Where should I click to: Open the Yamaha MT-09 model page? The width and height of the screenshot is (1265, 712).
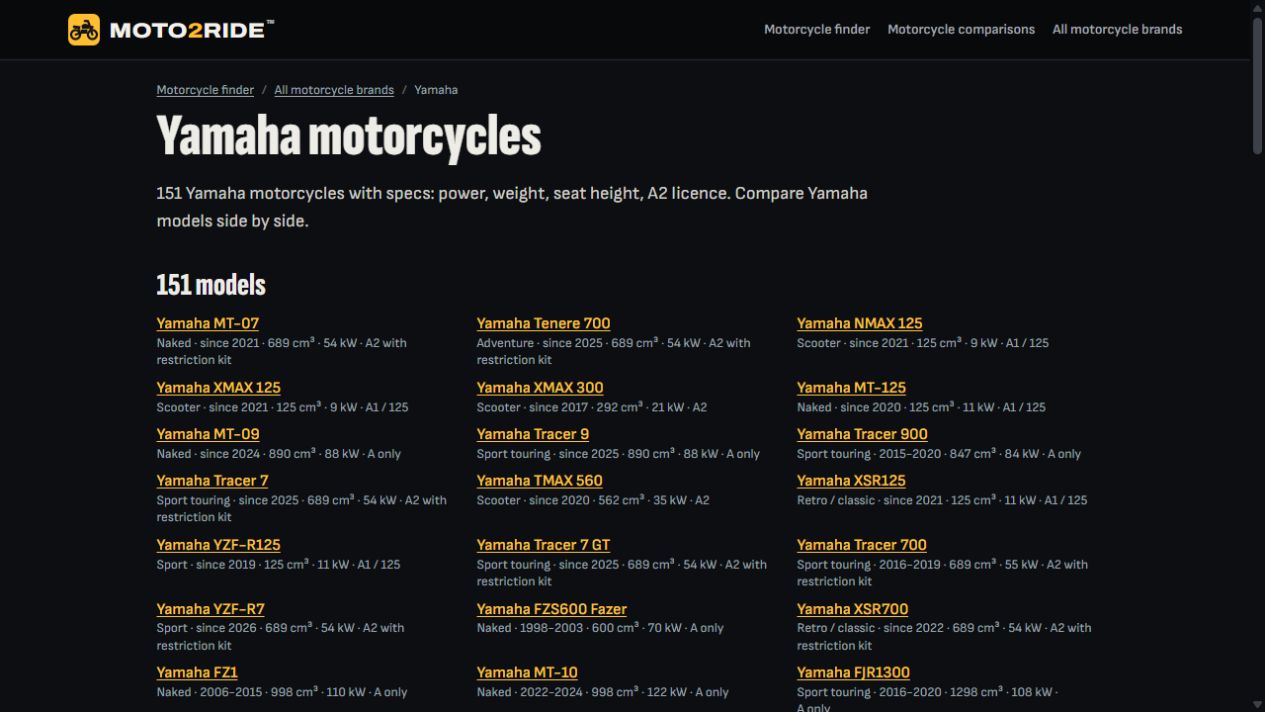click(208, 434)
